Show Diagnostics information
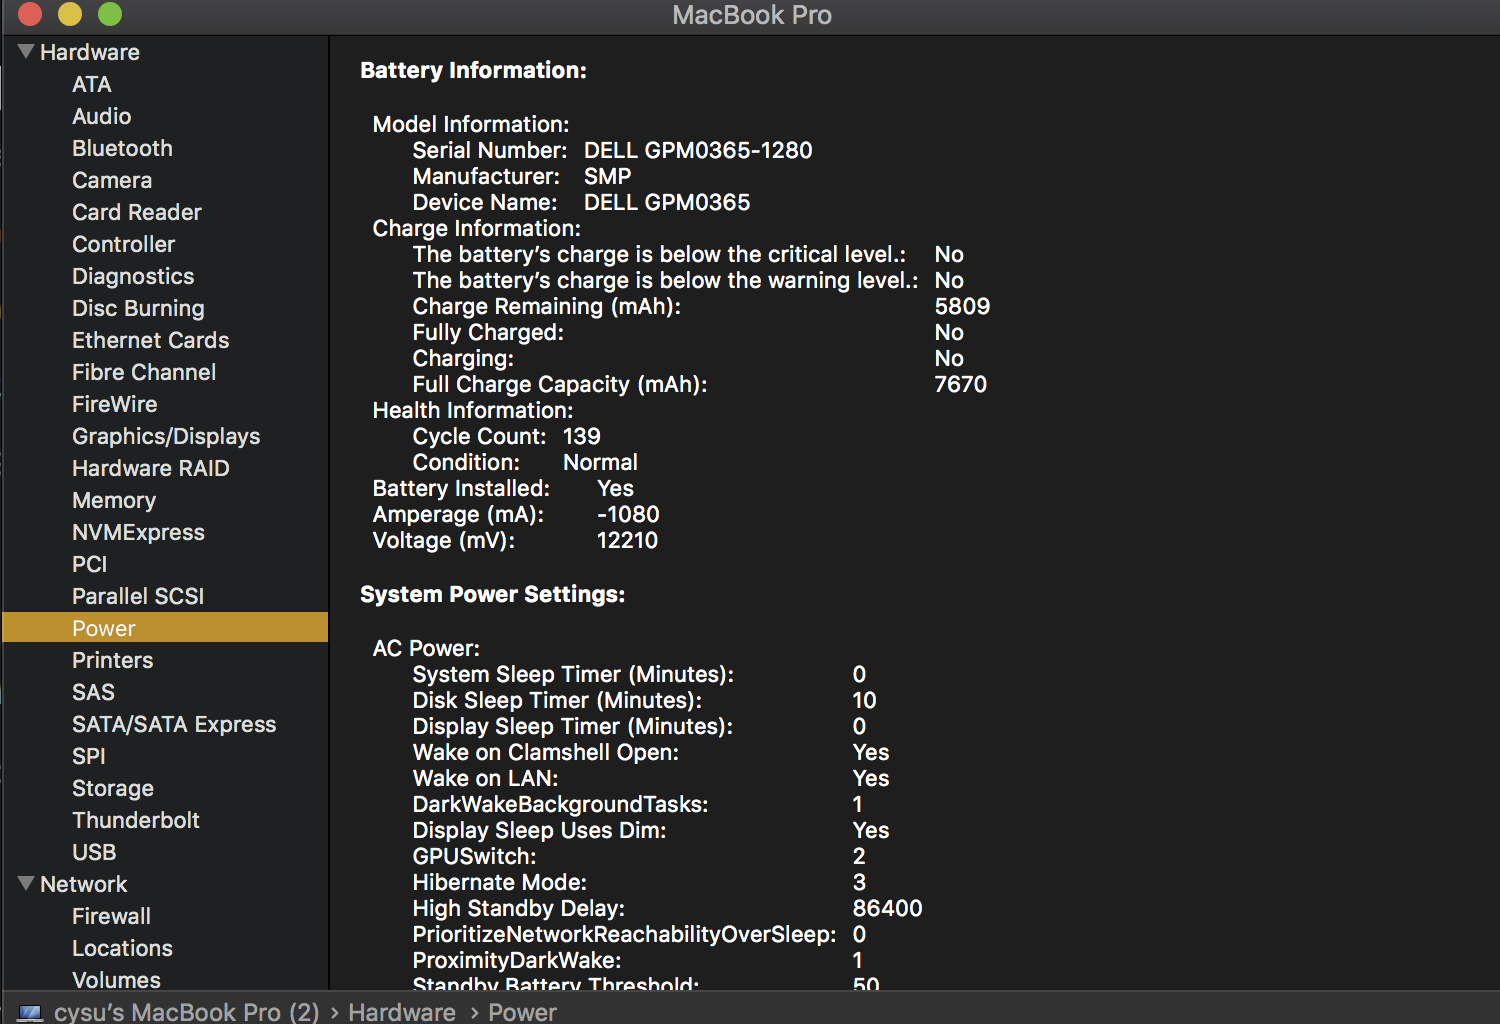 click(133, 276)
